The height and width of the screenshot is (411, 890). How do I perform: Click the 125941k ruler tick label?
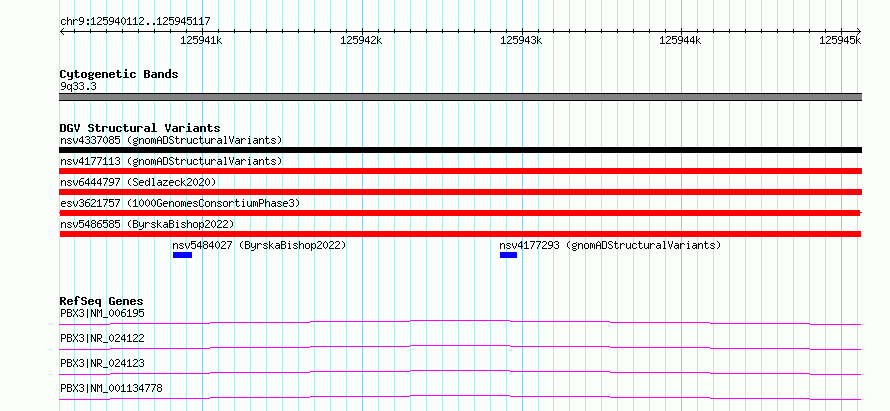pos(201,40)
